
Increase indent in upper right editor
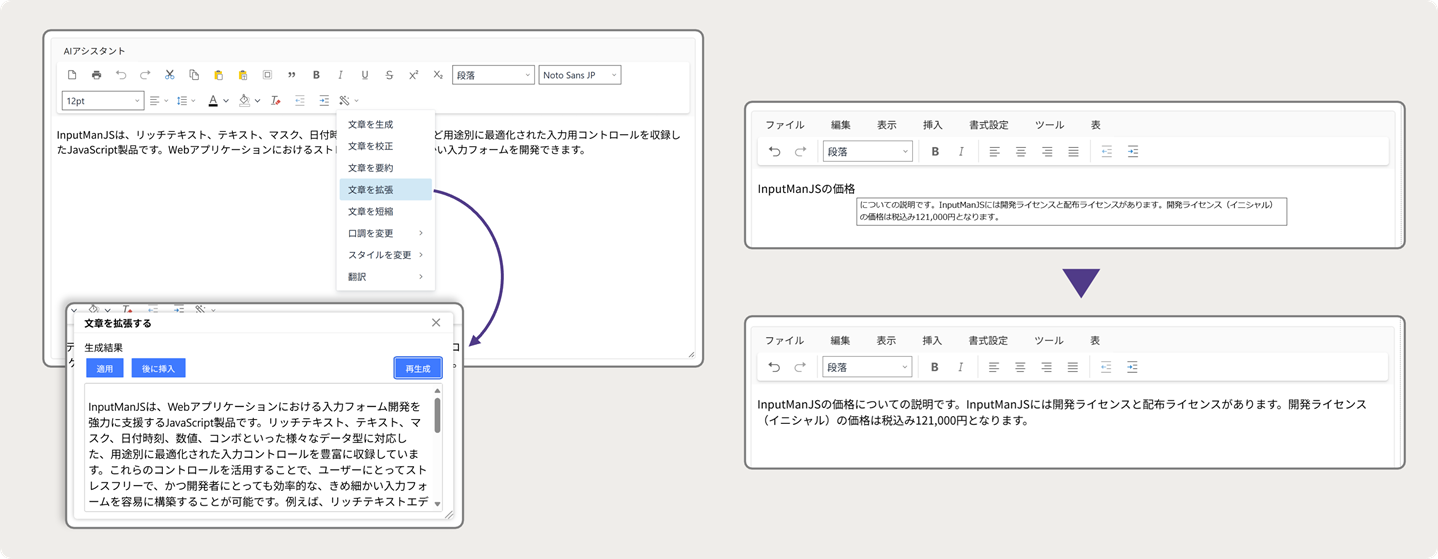click(1133, 152)
